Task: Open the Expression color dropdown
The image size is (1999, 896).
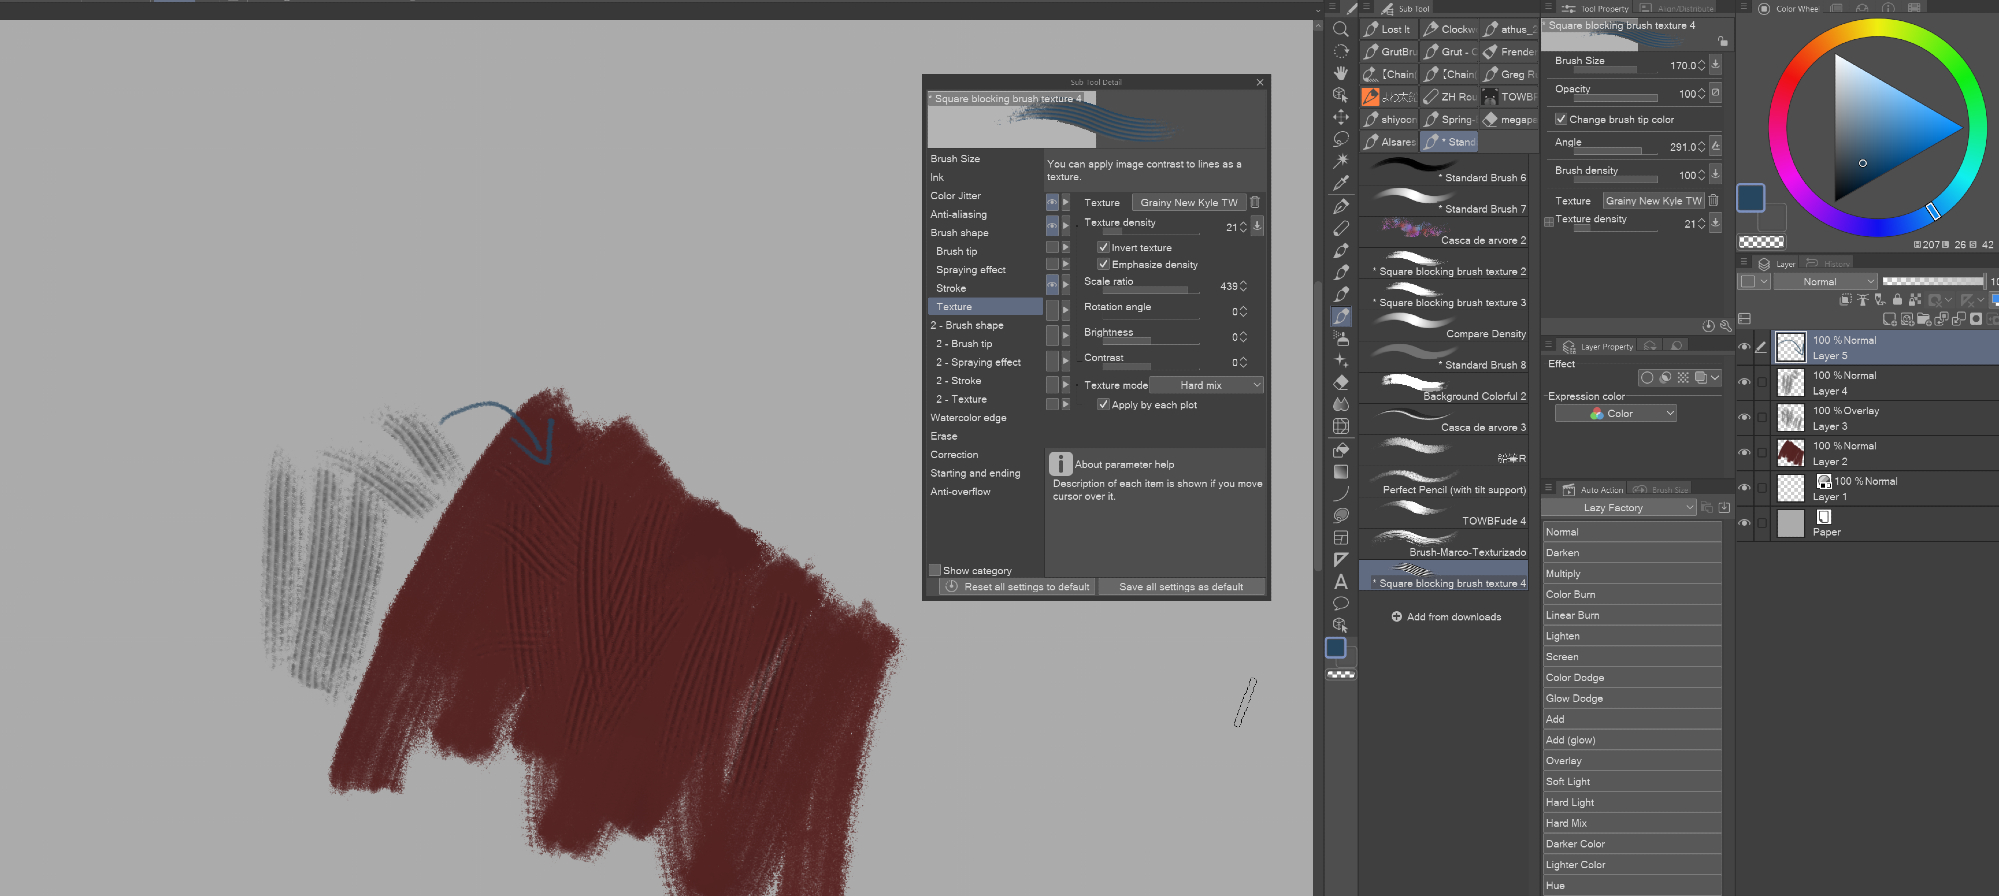Action: 1615,414
